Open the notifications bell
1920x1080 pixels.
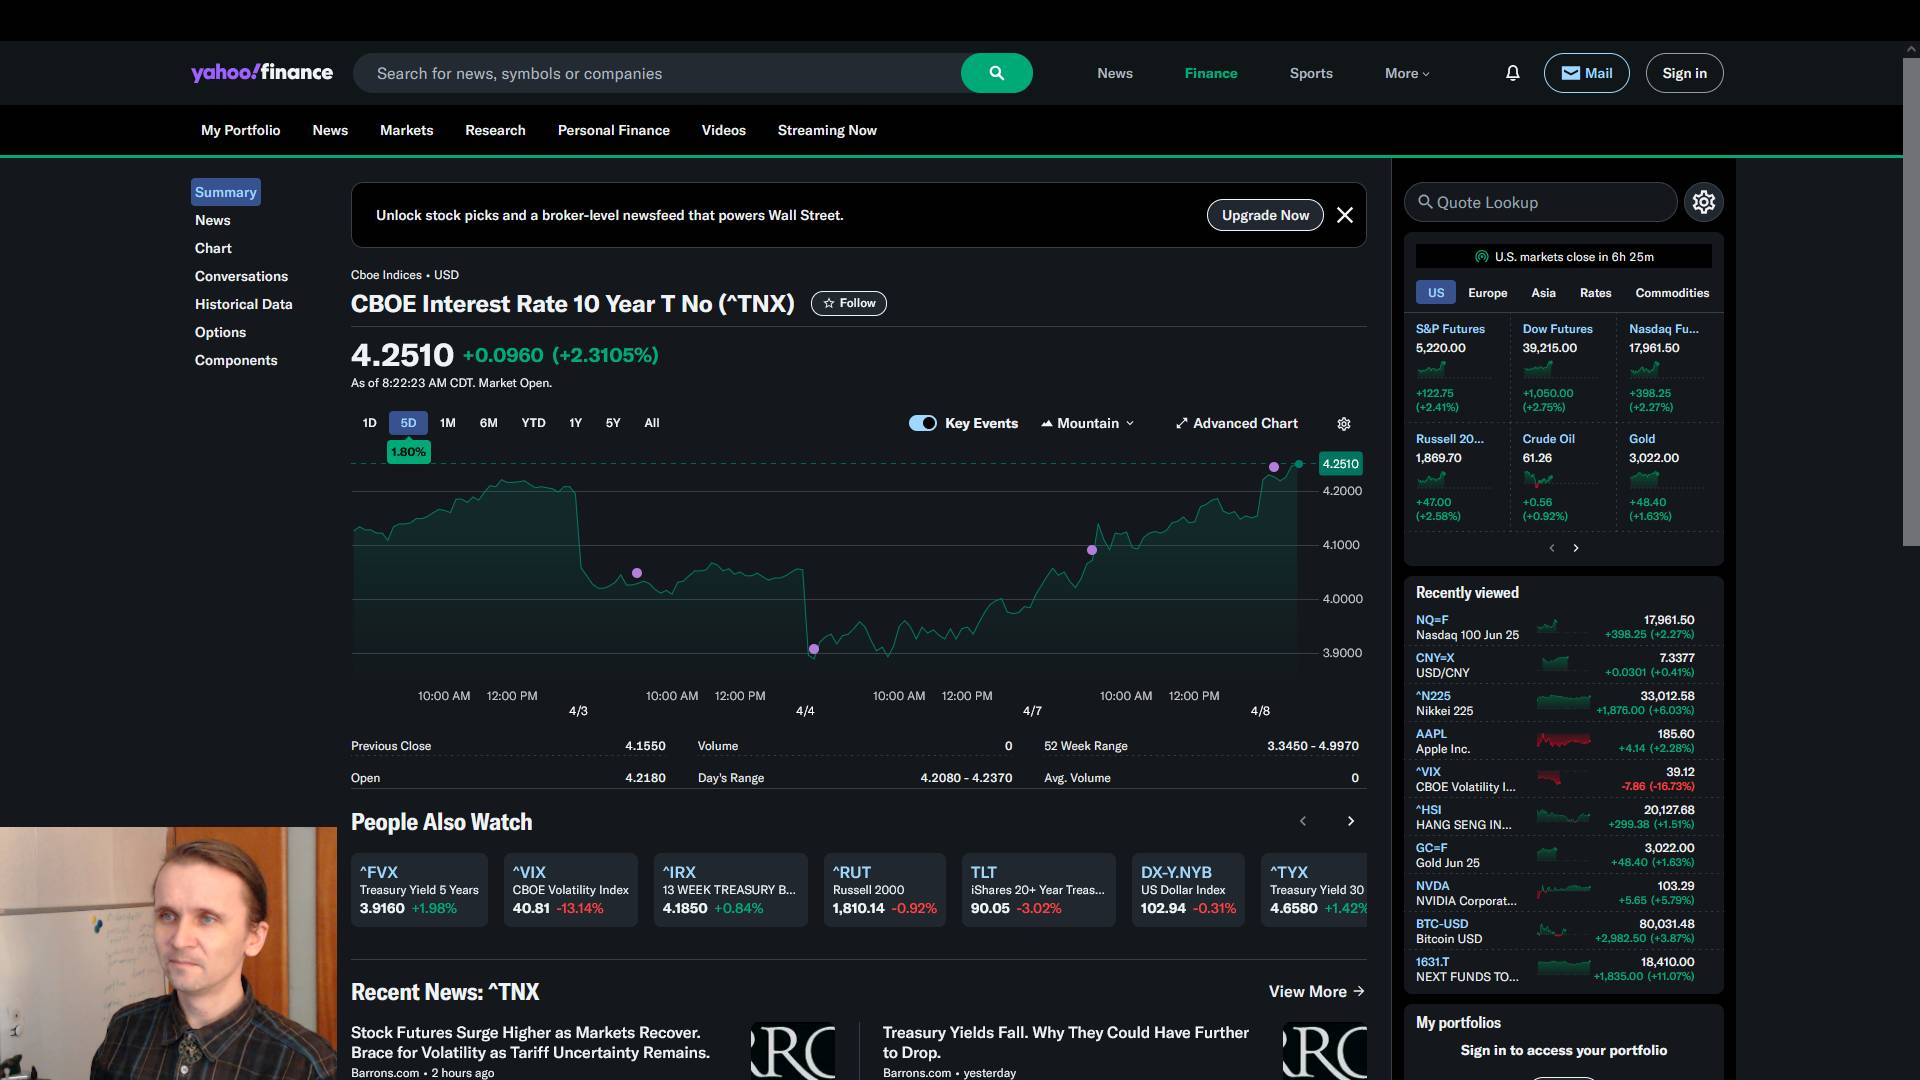1512,73
